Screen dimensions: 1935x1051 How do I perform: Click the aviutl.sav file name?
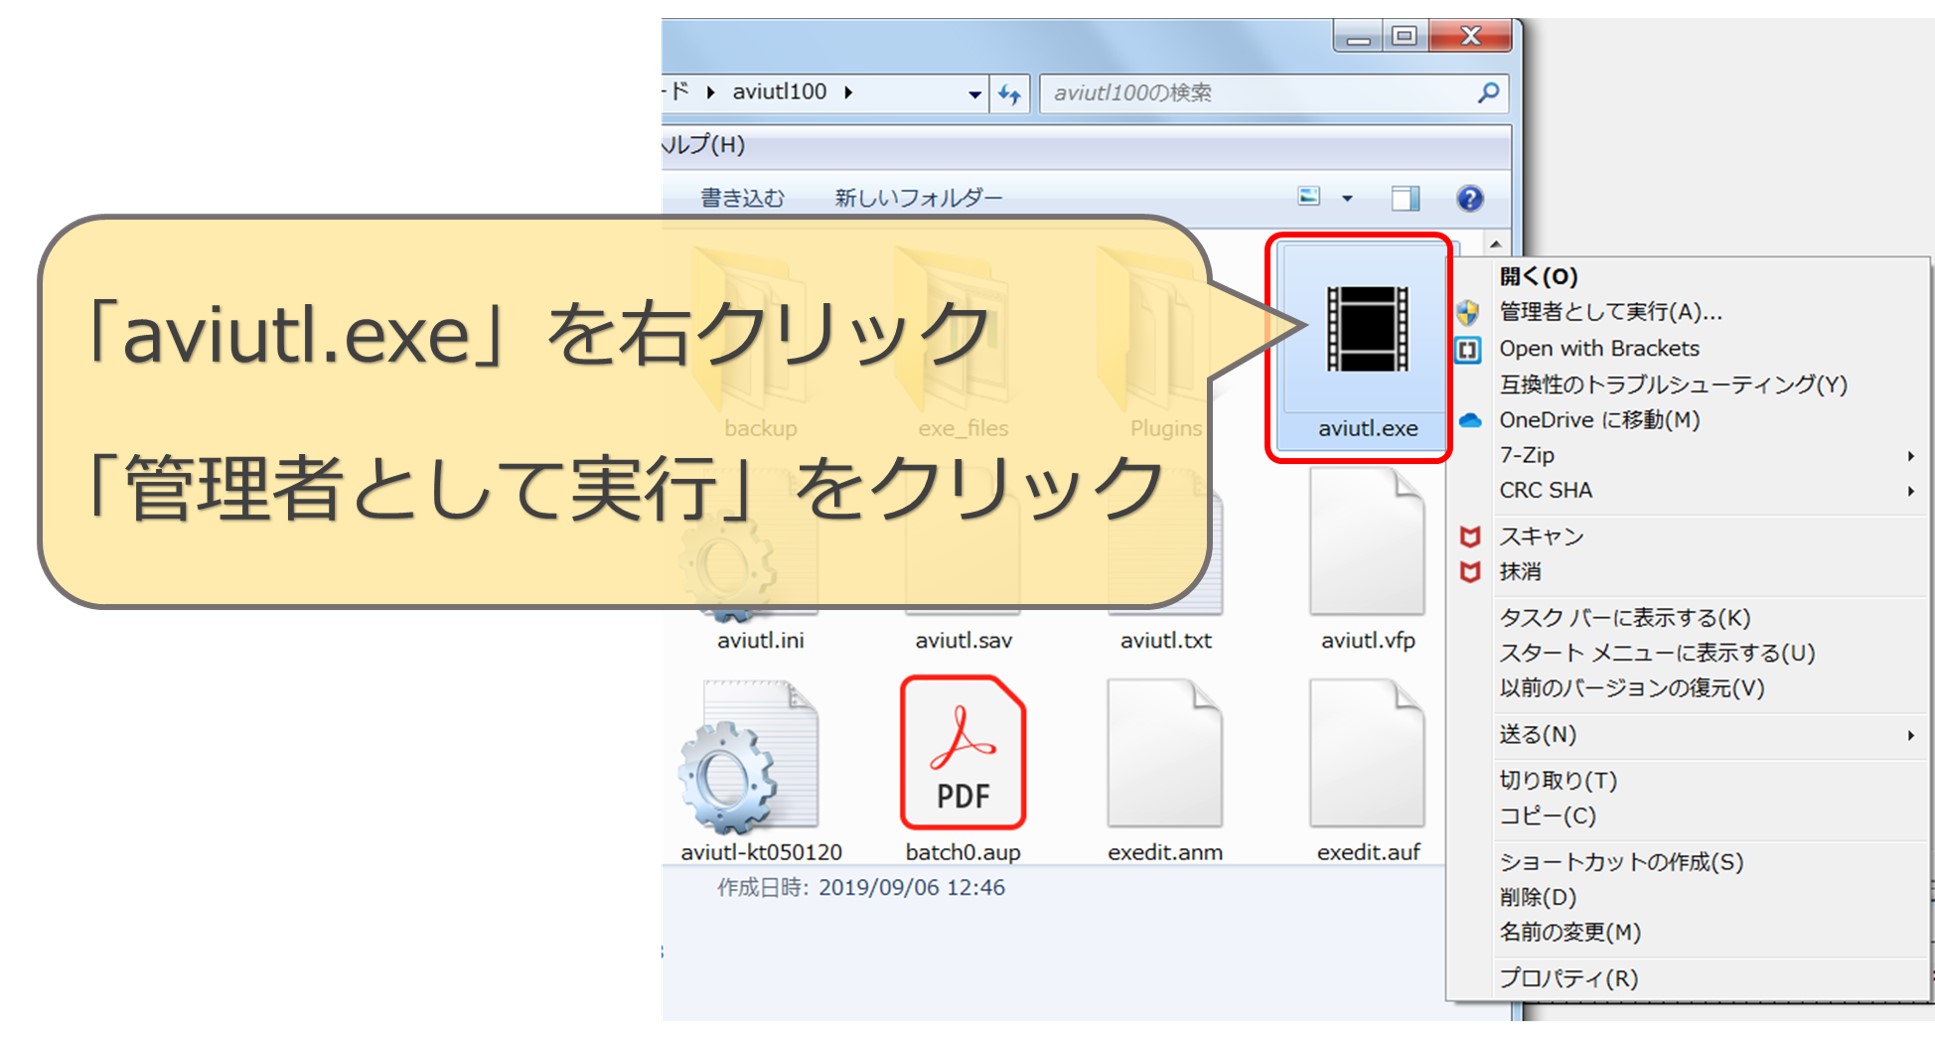tap(963, 641)
